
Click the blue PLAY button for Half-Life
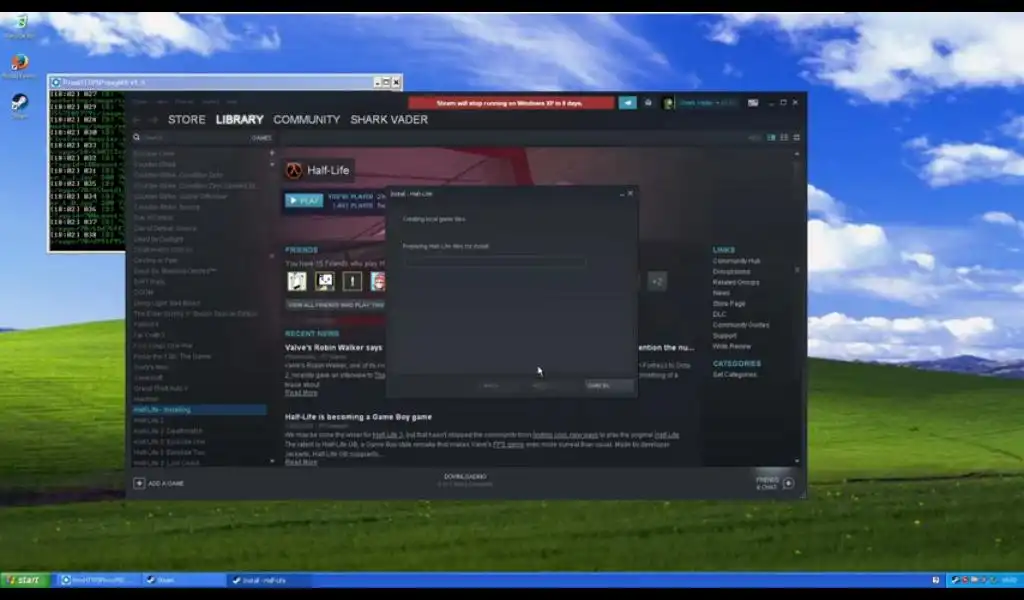point(304,200)
